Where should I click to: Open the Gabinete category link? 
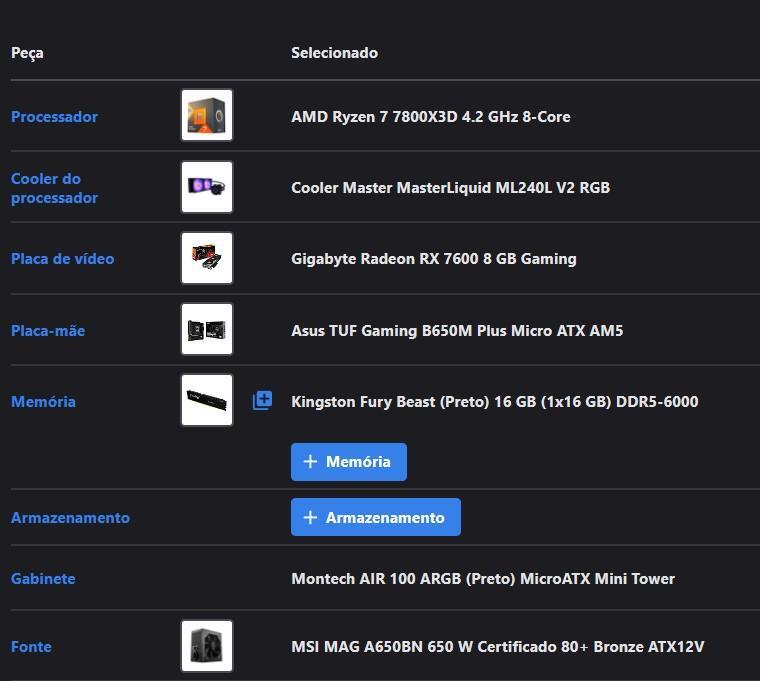point(43,578)
